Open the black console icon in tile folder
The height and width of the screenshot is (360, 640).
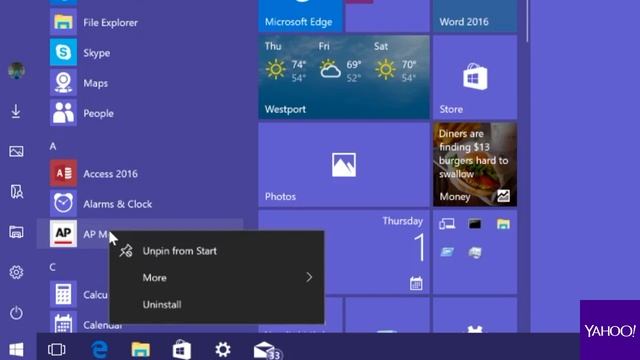click(x=475, y=224)
